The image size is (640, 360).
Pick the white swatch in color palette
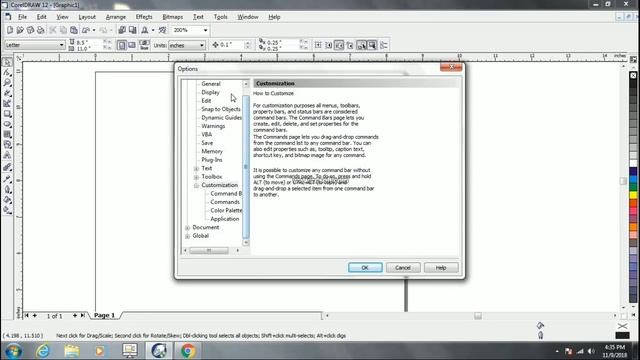coord(633,164)
